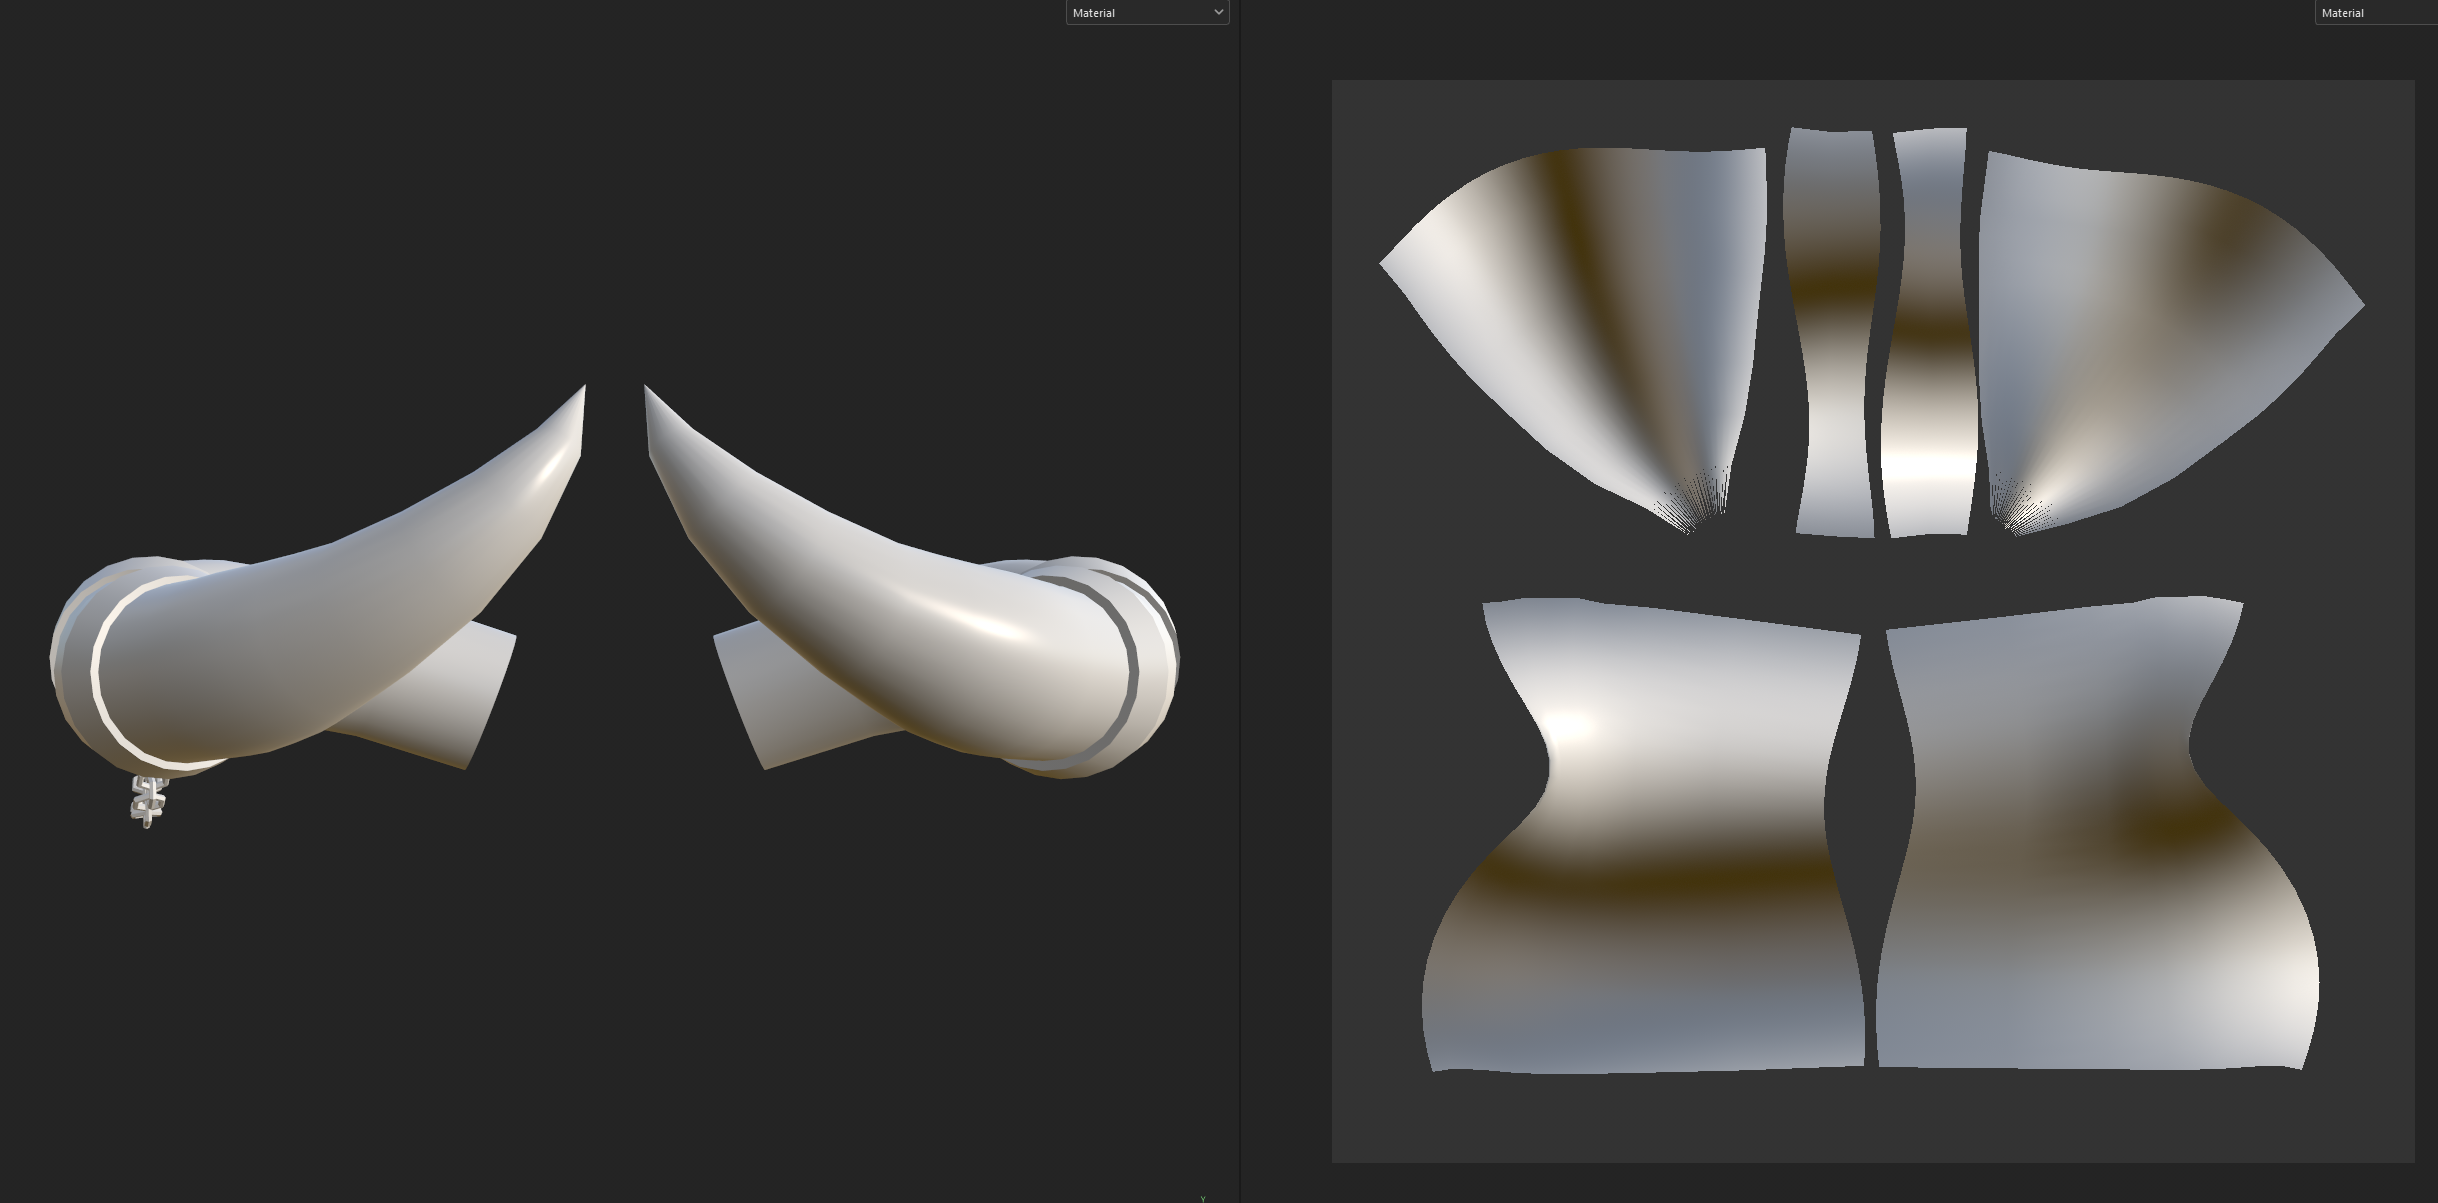
Task: Click the chain earring under the left horn
Action: pyautogui.click(x=148, y=800)
